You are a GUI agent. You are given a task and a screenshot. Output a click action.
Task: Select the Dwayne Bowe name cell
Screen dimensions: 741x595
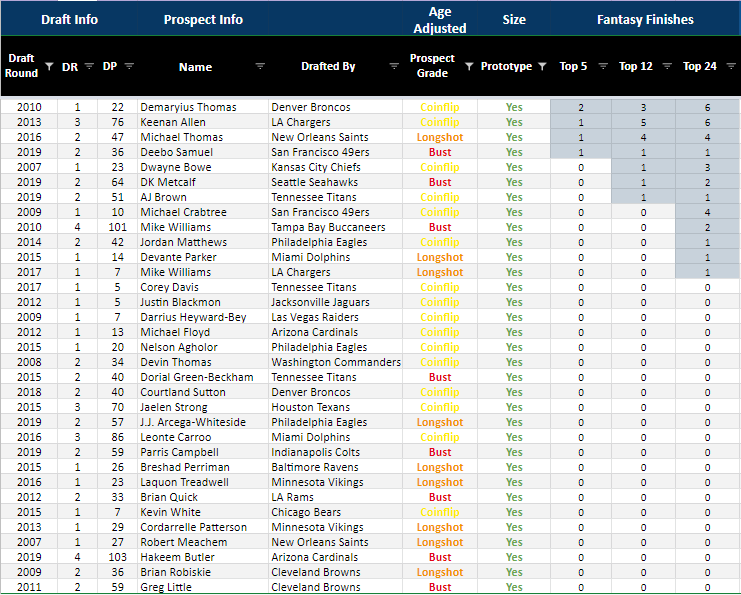[x=203, y=167]
